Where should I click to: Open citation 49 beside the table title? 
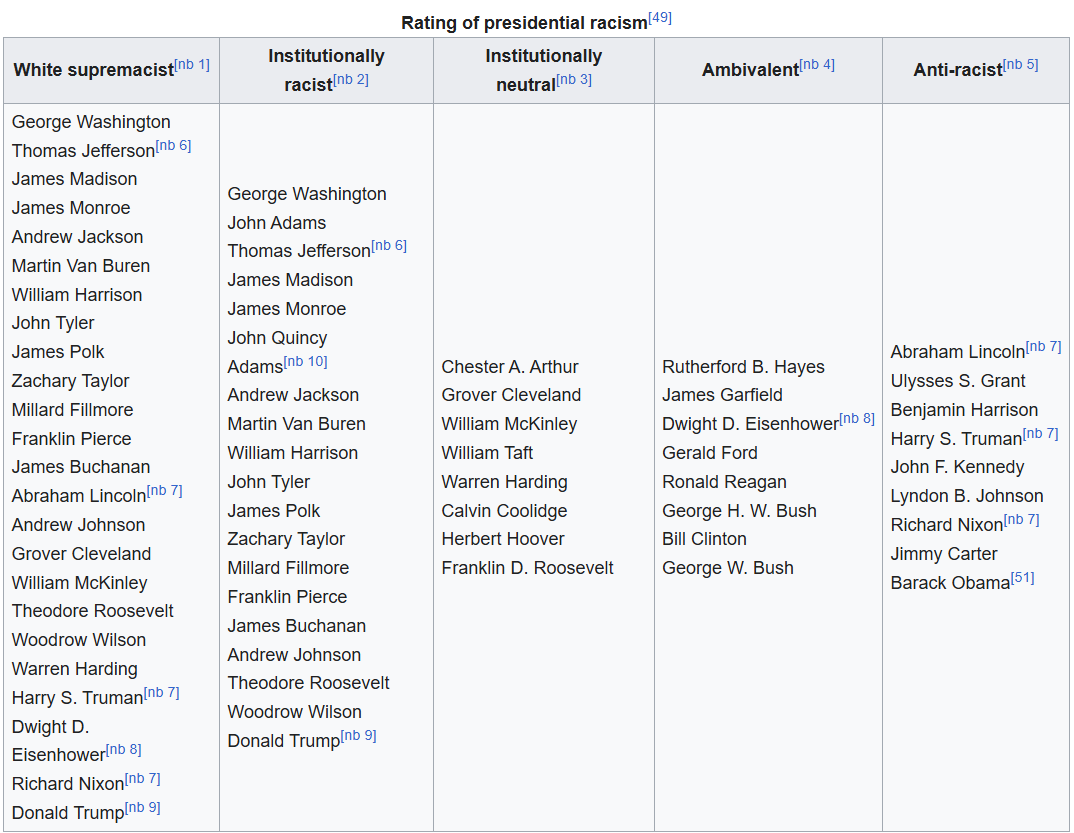[x=660, y=18]
